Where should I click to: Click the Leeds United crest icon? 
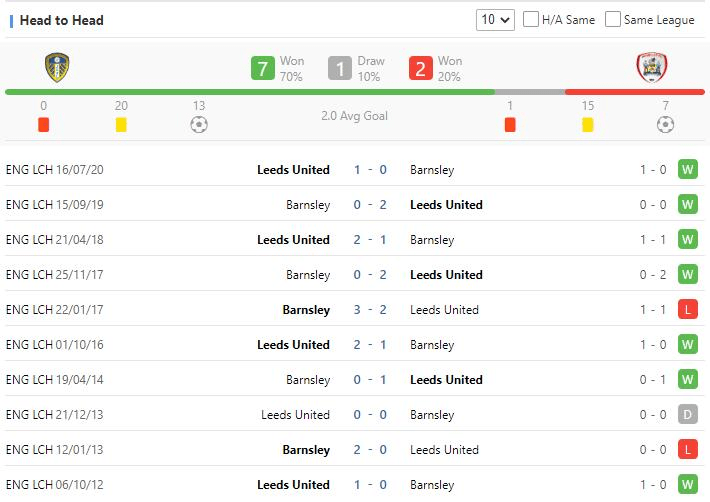pyautogui.click(x=56, y=68)
